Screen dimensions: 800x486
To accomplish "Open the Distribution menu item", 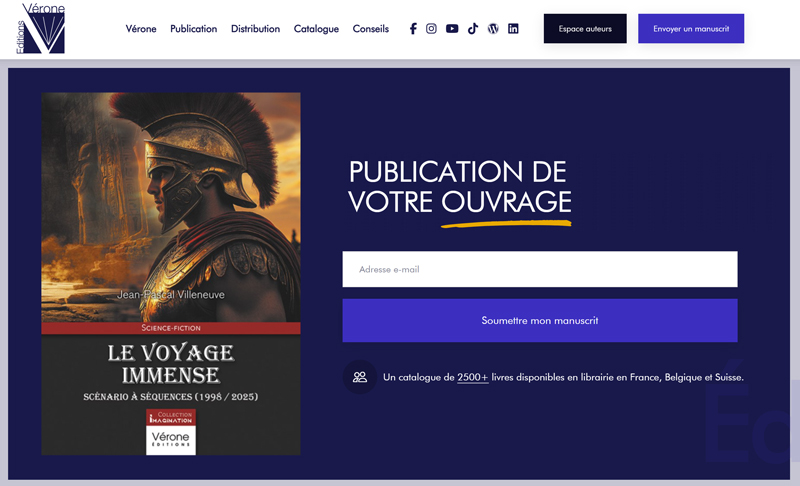I will click(x=255, y=29).
